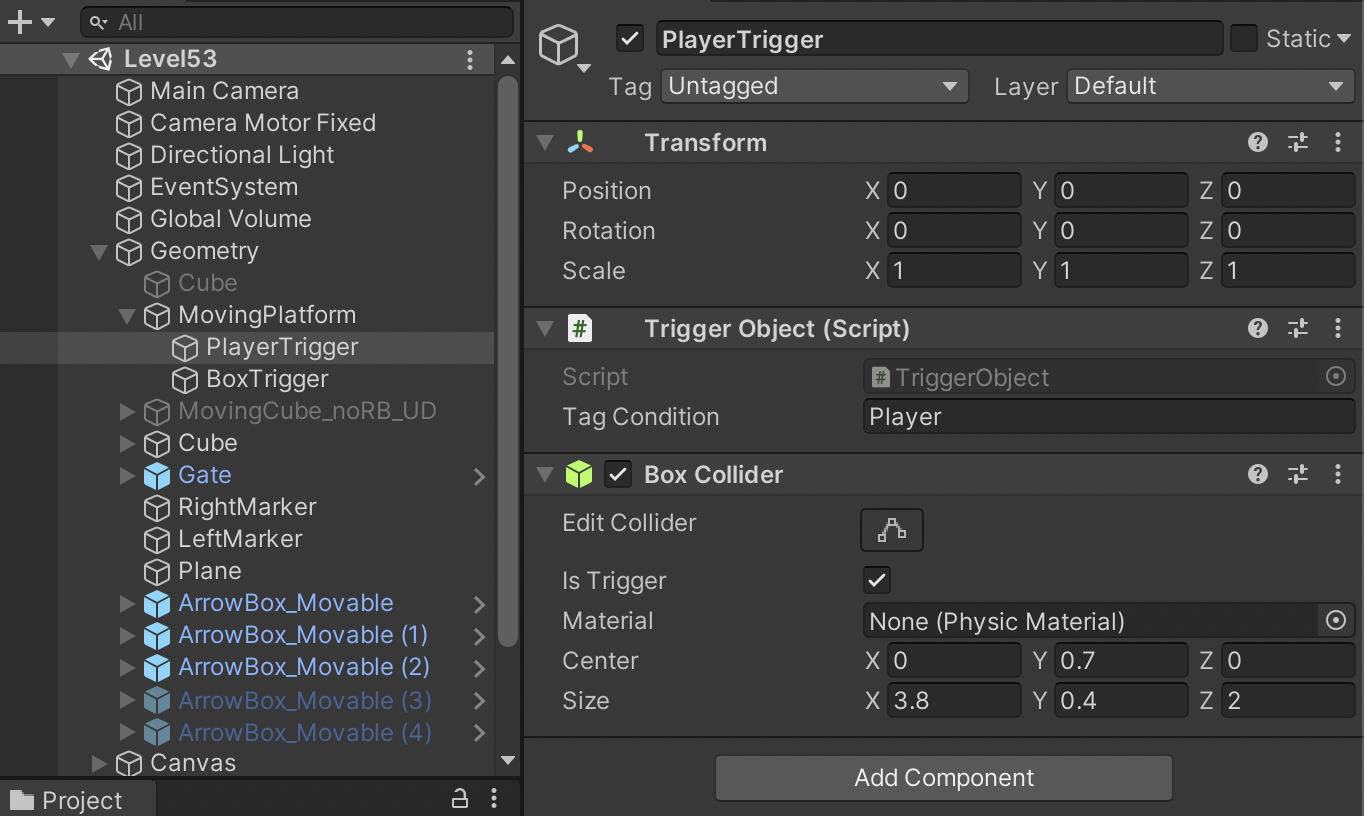Open the Transform component settings menu
Viewport: 1364px width, 816px height.
[1339, 142]
